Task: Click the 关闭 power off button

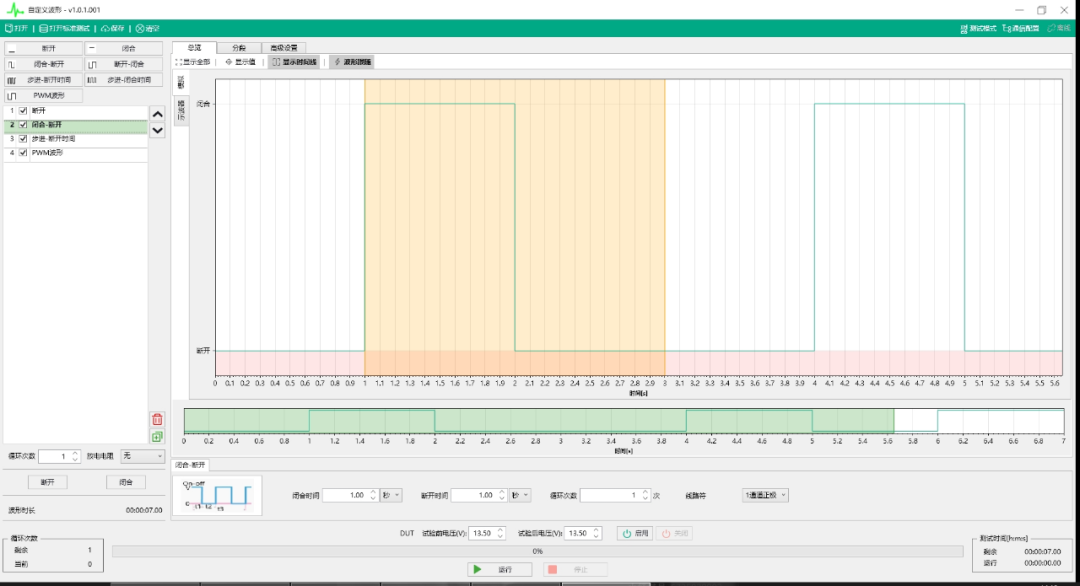Action: point(674,533)
